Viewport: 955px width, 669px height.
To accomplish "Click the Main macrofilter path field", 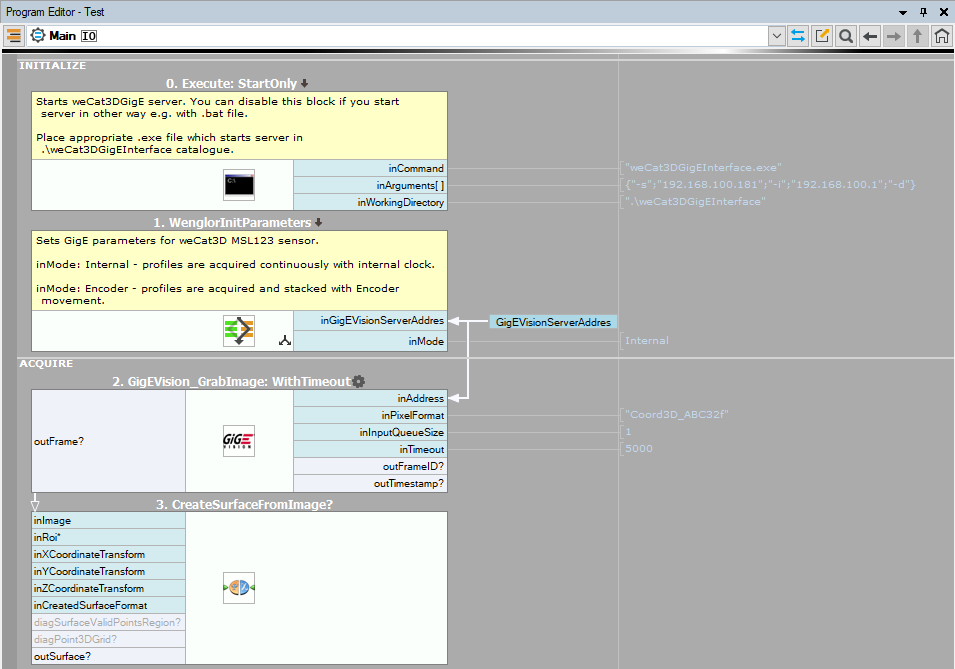I will tap(400, 36).
